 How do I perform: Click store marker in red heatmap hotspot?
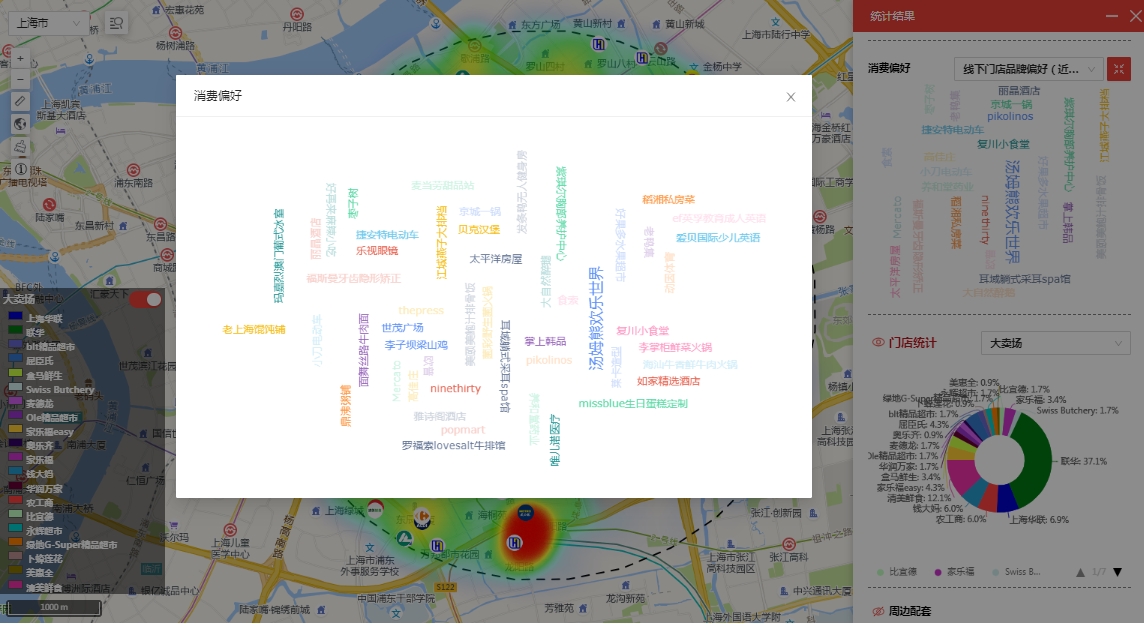[514, 542]
